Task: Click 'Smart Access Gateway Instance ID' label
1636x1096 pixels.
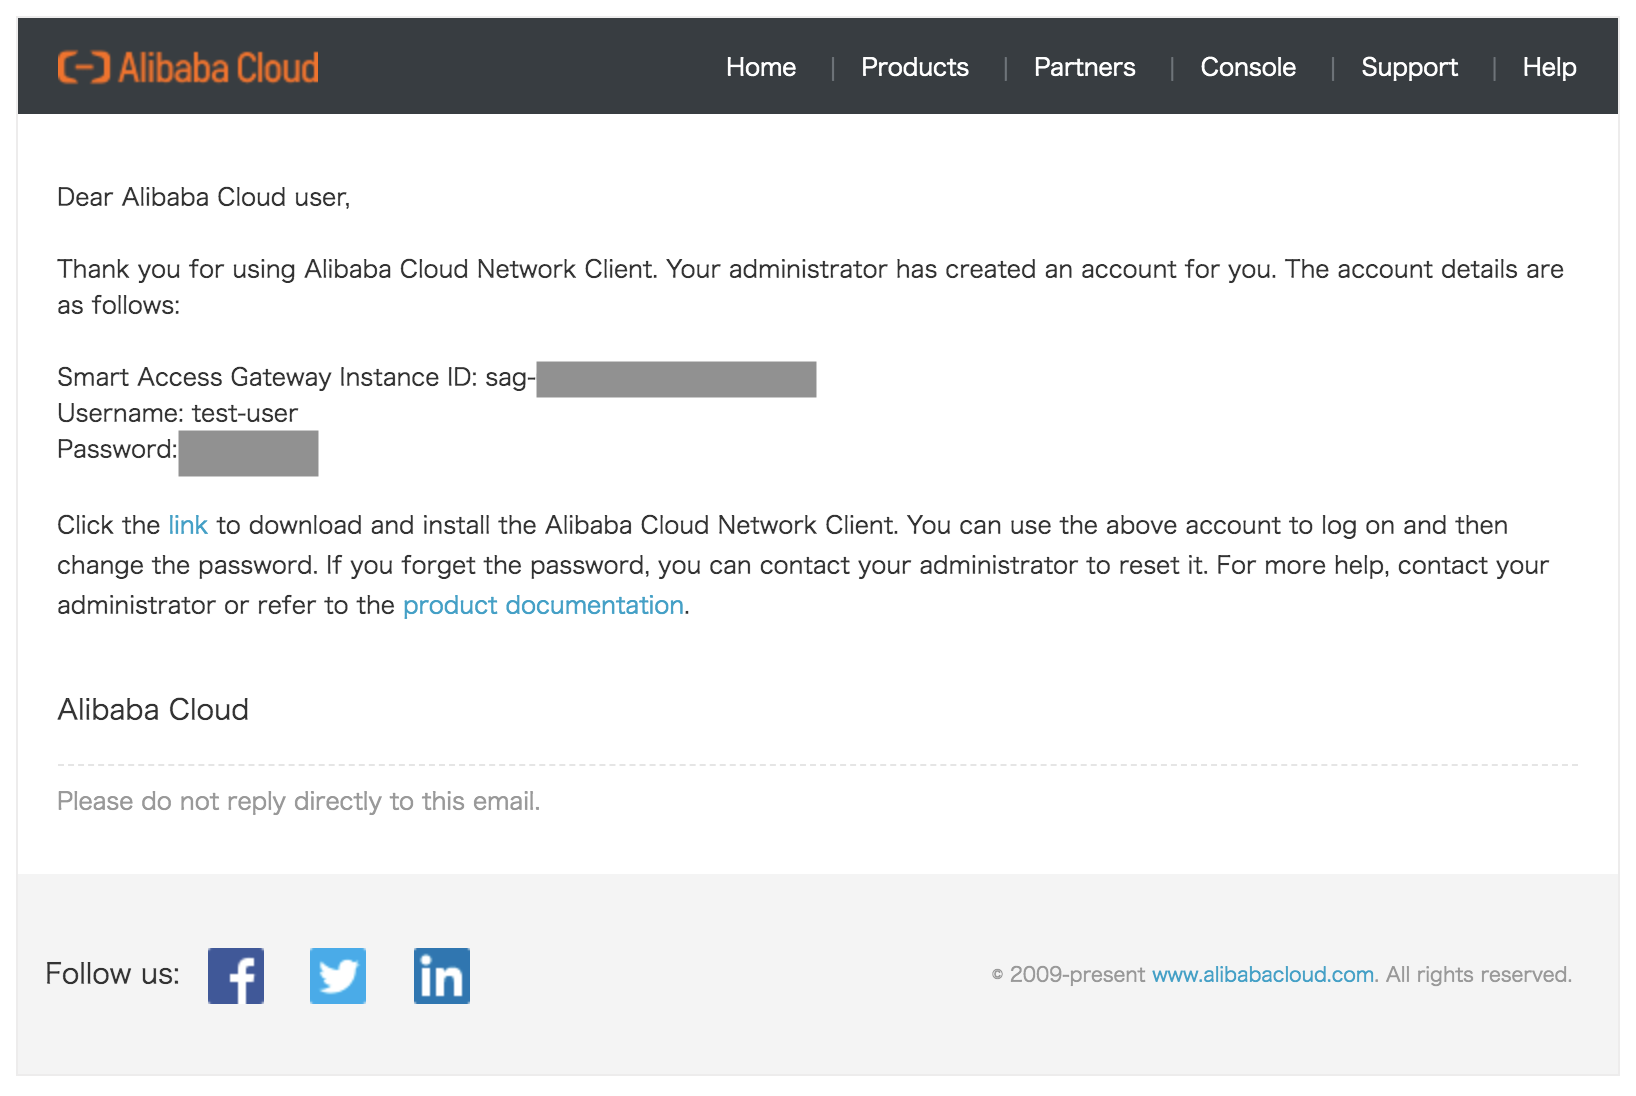Action: coord(267,377)
